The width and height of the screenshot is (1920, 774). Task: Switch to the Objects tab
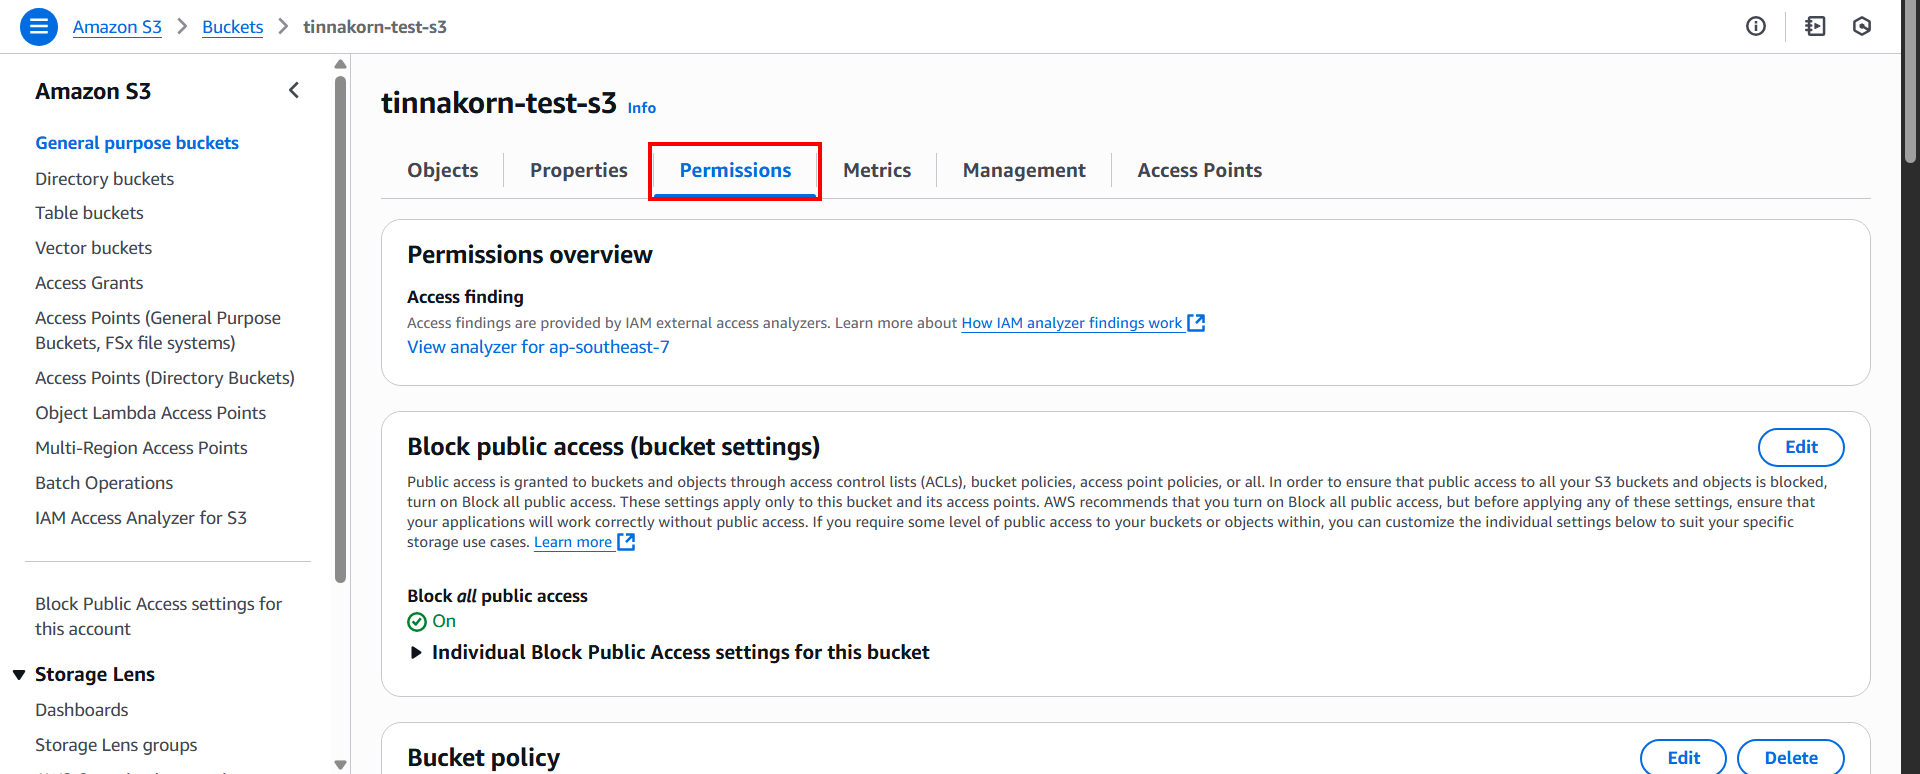(442, 171)
